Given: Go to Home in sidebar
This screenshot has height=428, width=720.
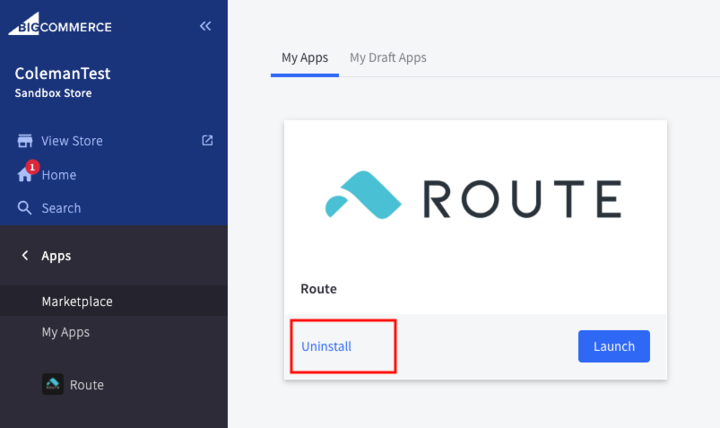Looking at the screenshot, I should pyautogui.click(x=59, y=175).
